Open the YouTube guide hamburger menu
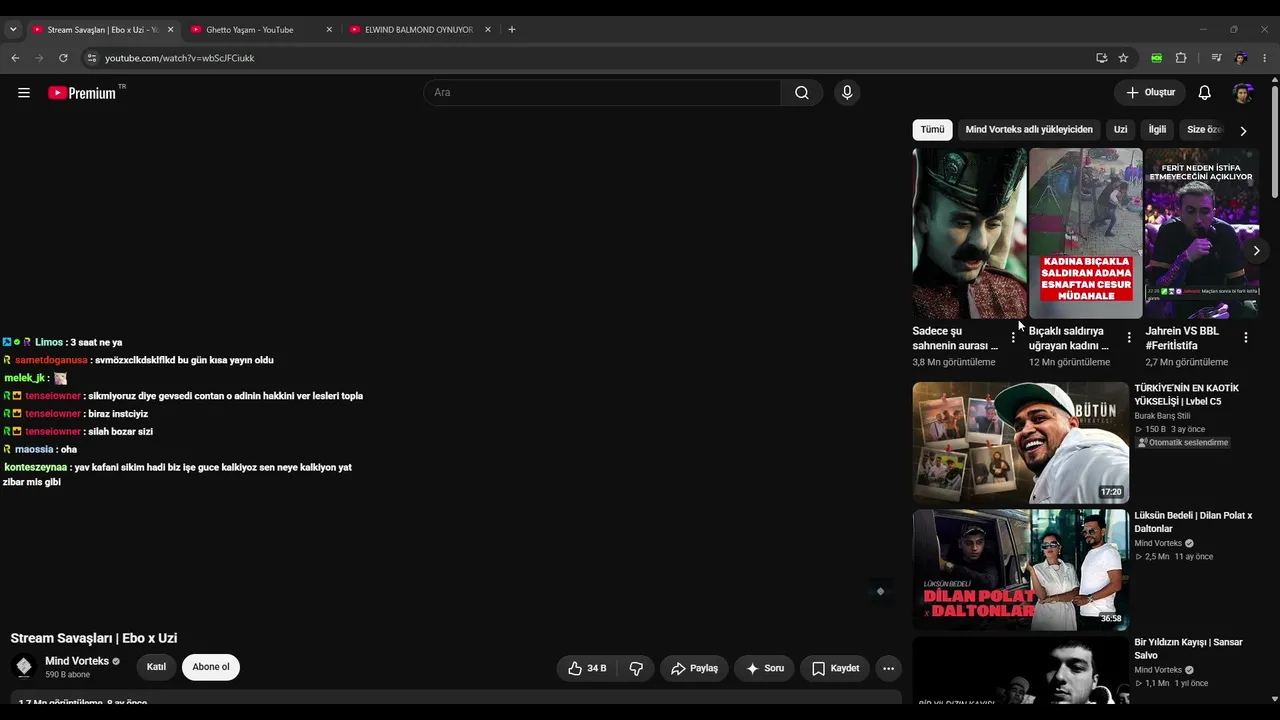 pos(24,93)
